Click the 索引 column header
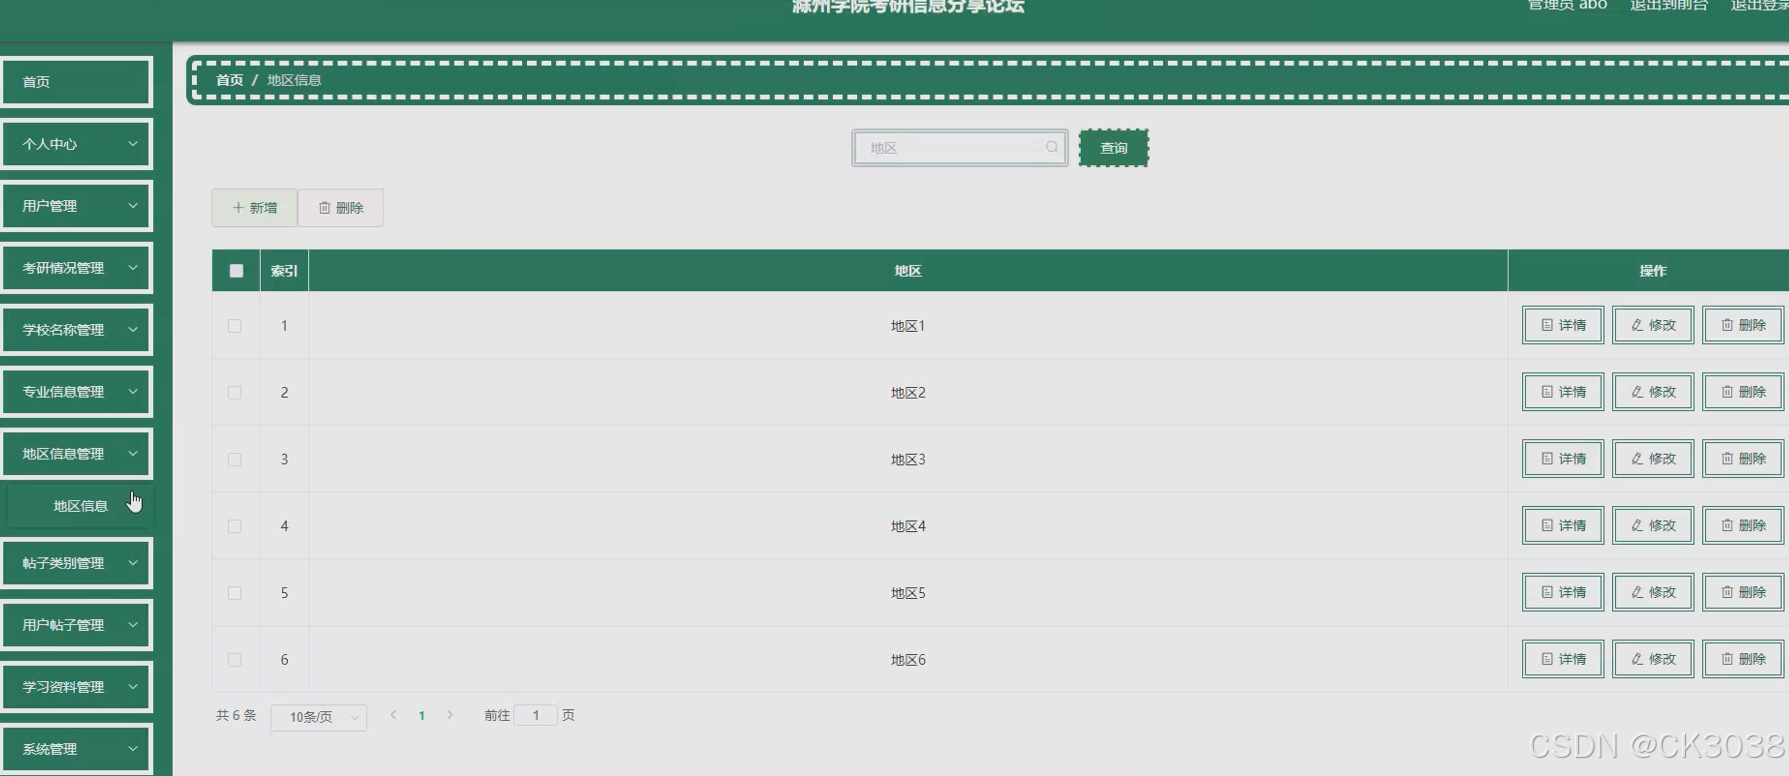 [x=284, y=271]
